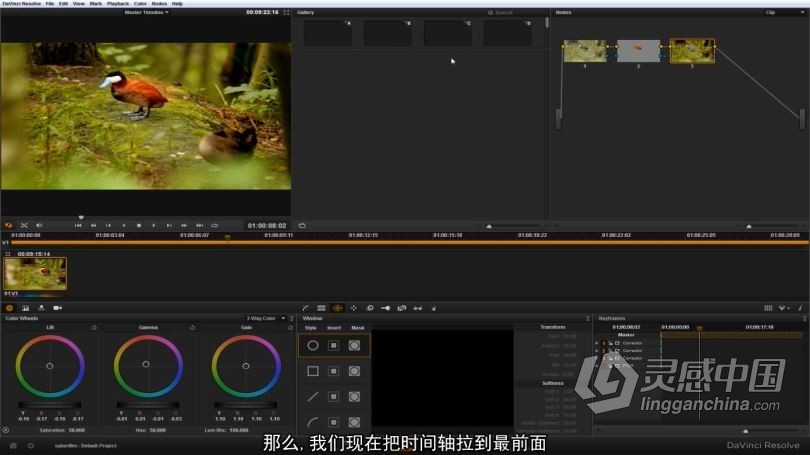The image size is (810, 455).
Task: Open the Key palette icon
Action: (x=385, y=308)
